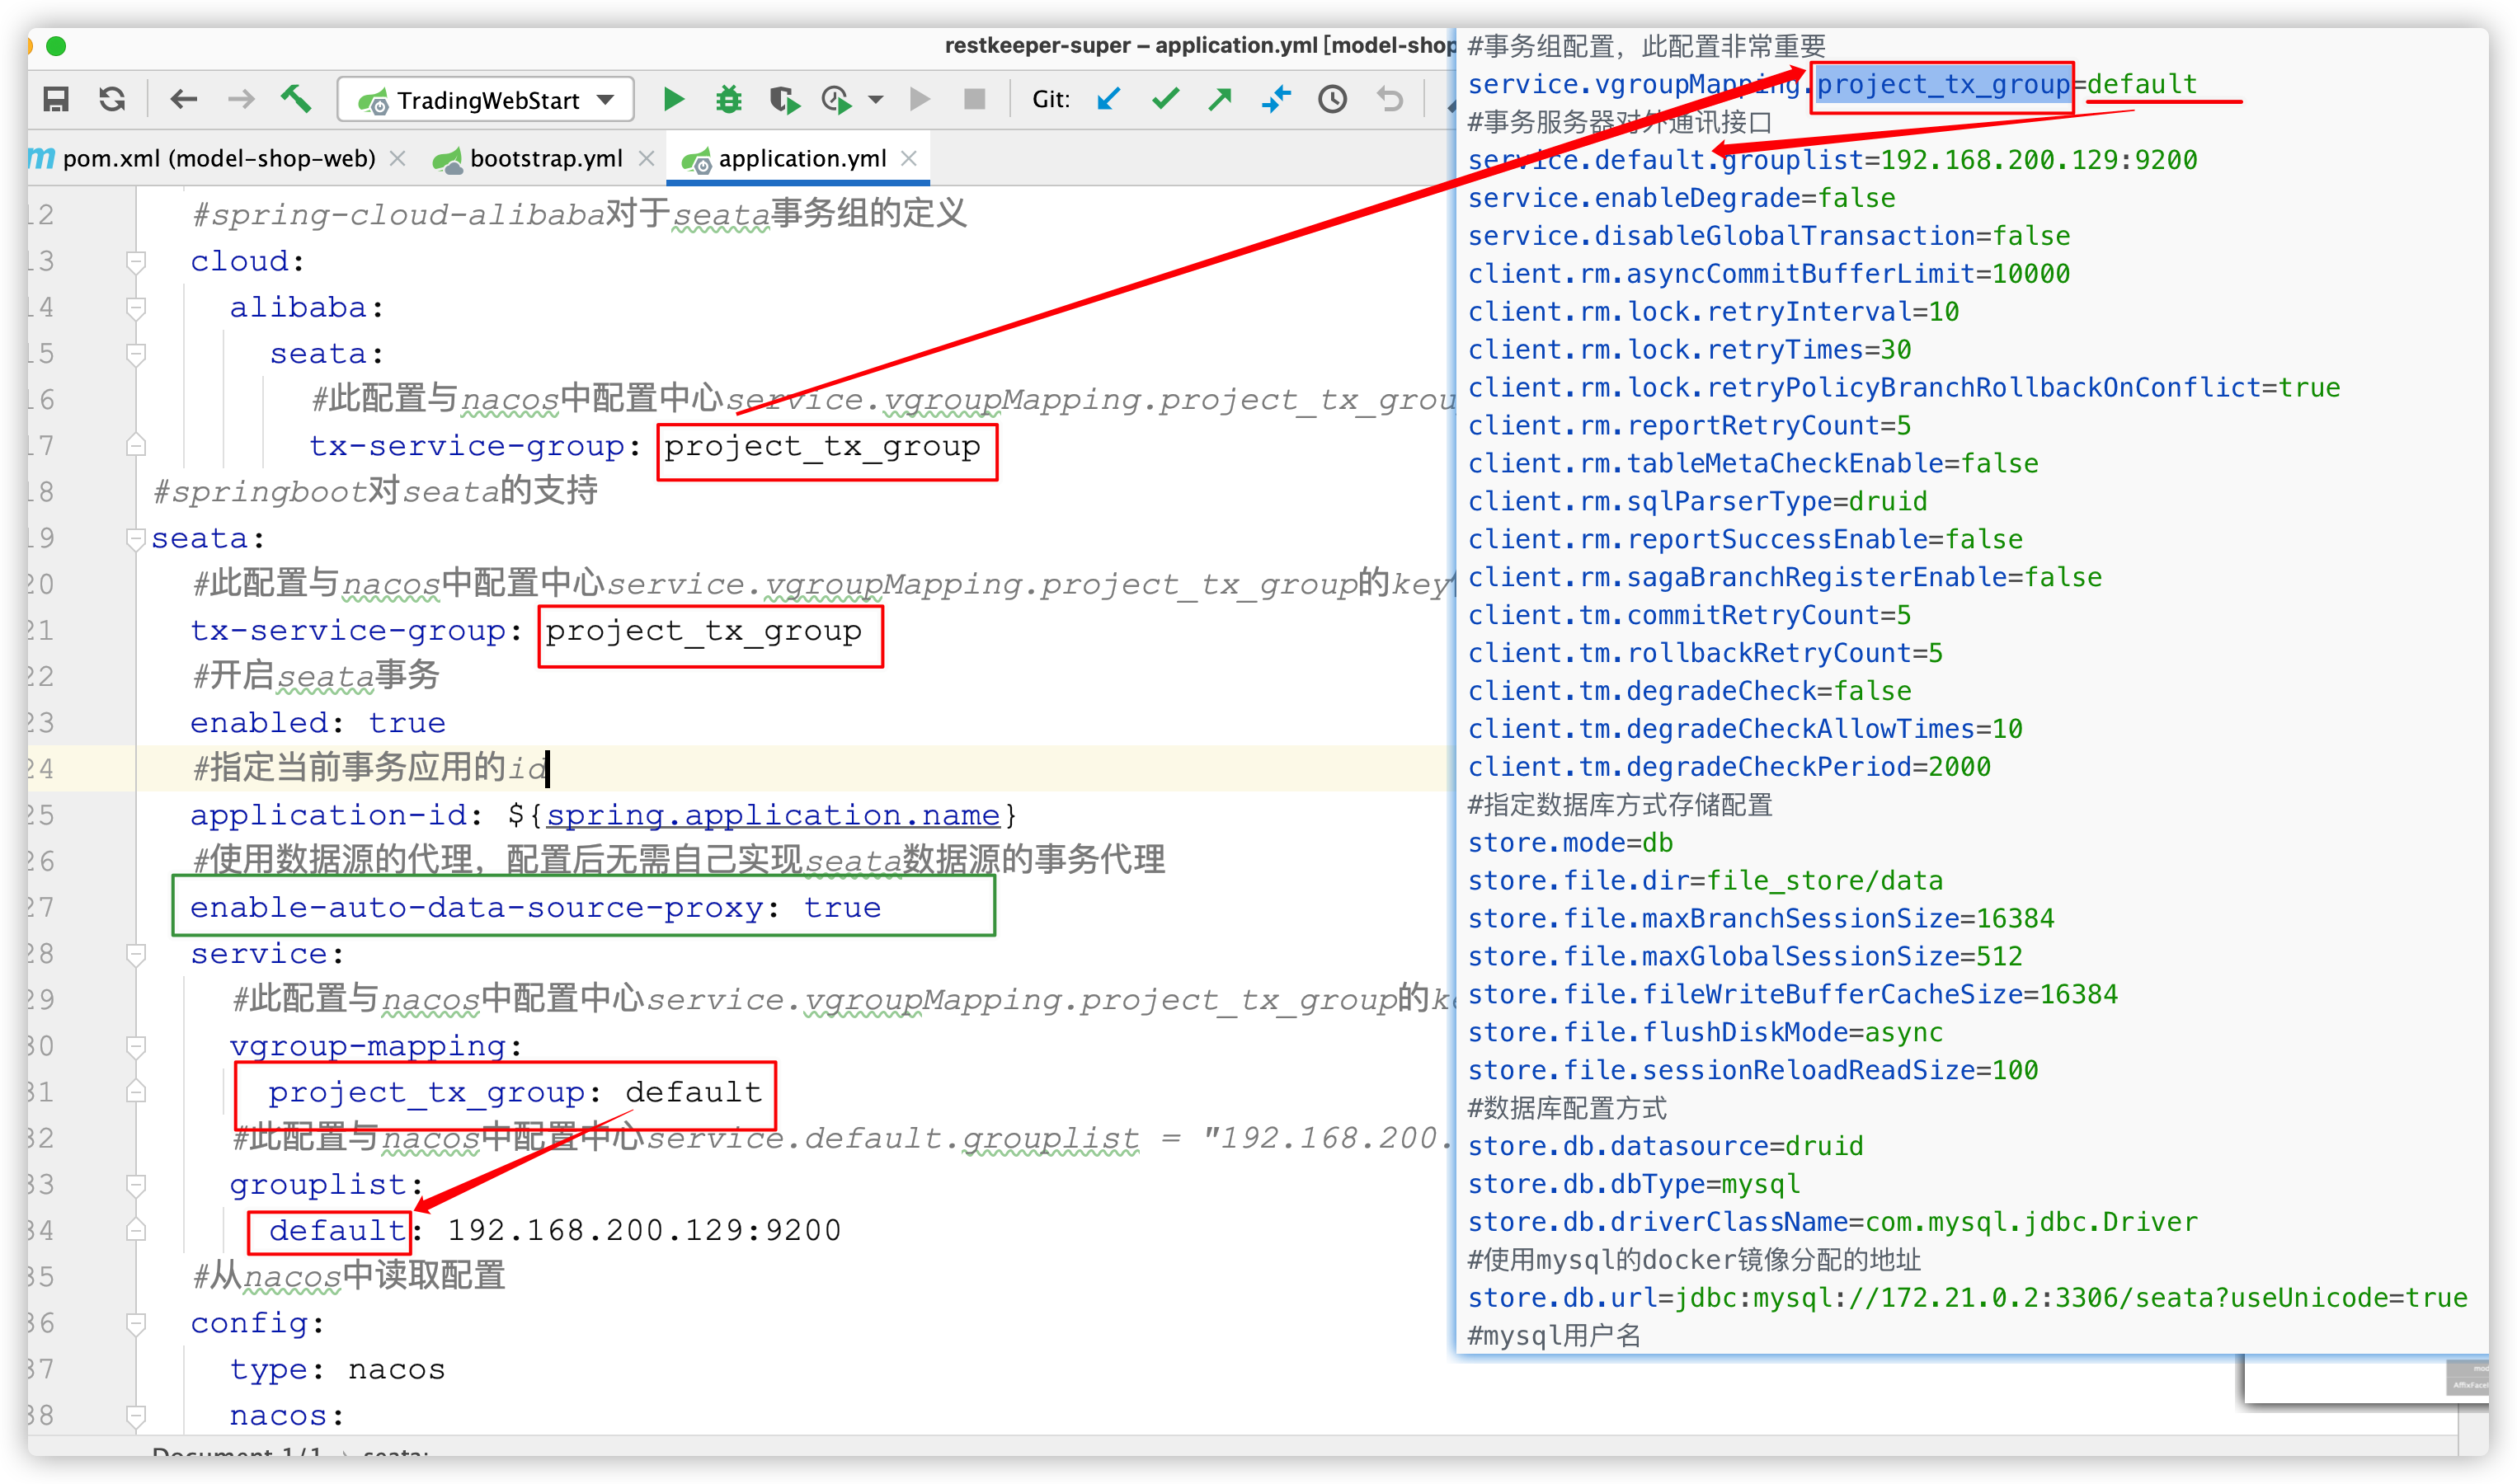Click the 'enabled: true' line
Viewport: 2517px width, 1484px height.
point(318,723)
